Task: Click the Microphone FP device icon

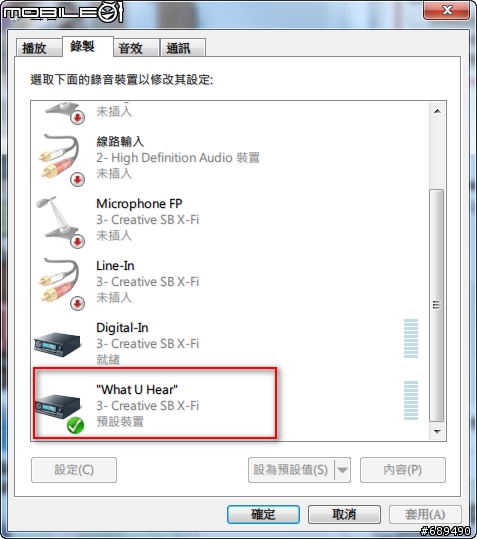Action: (x=60, y=222)
